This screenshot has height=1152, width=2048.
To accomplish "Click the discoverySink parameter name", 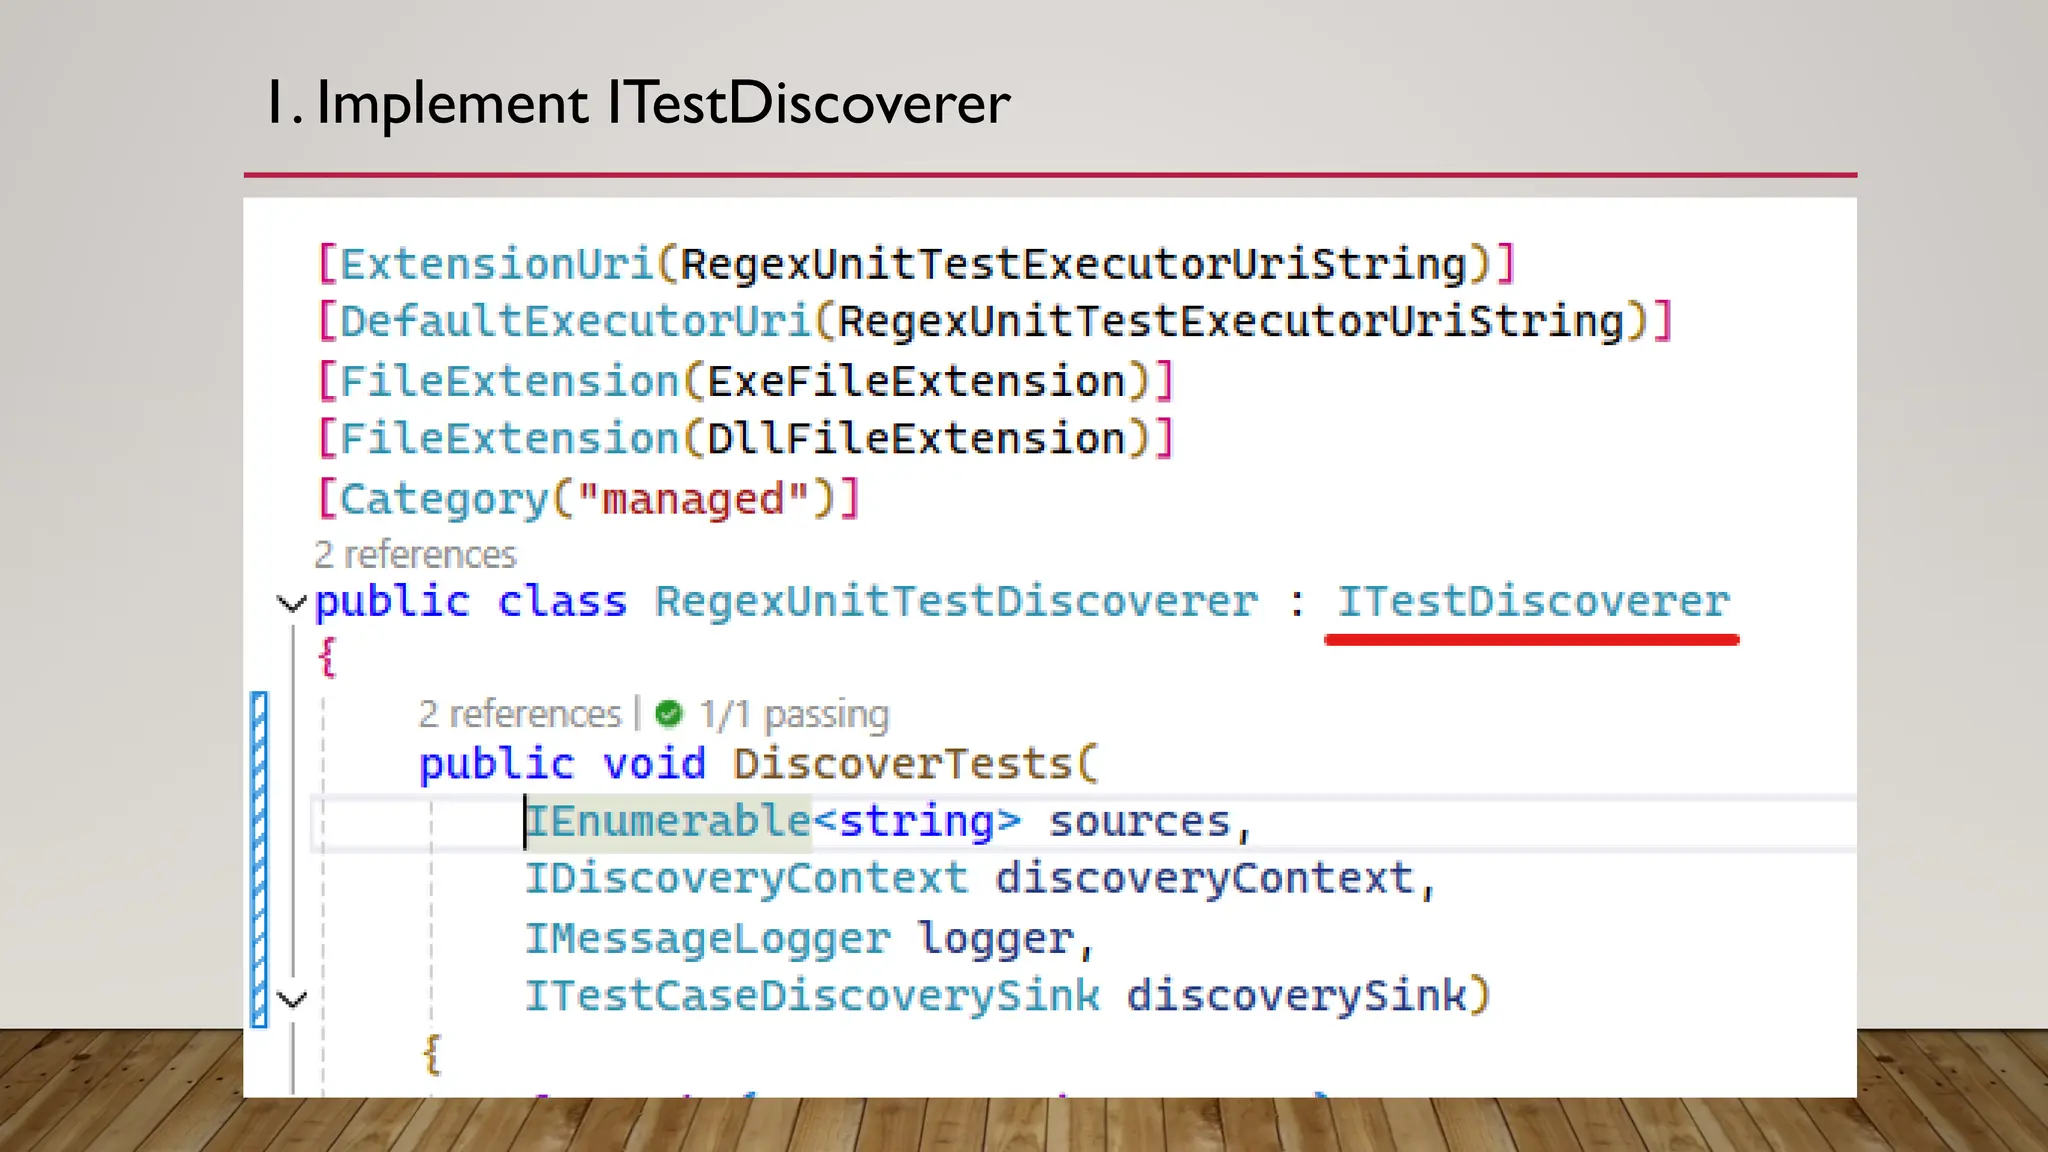I will 1297,996.
